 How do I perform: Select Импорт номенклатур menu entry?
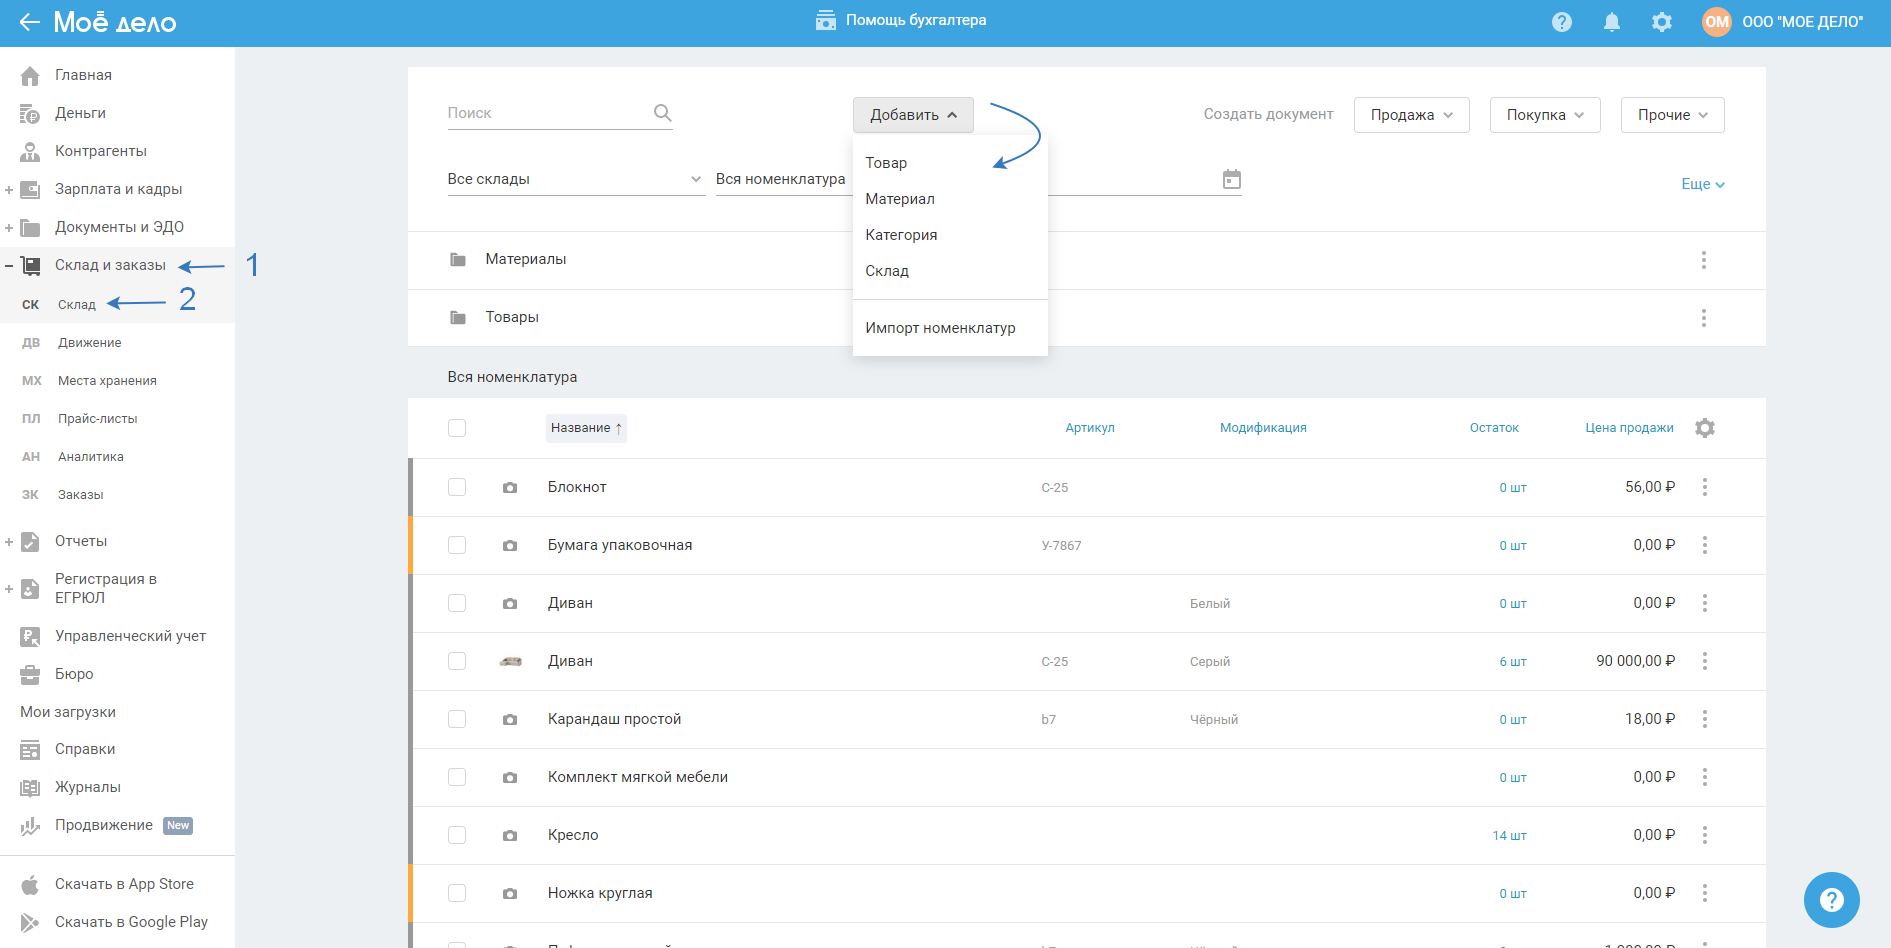[940, 328]
